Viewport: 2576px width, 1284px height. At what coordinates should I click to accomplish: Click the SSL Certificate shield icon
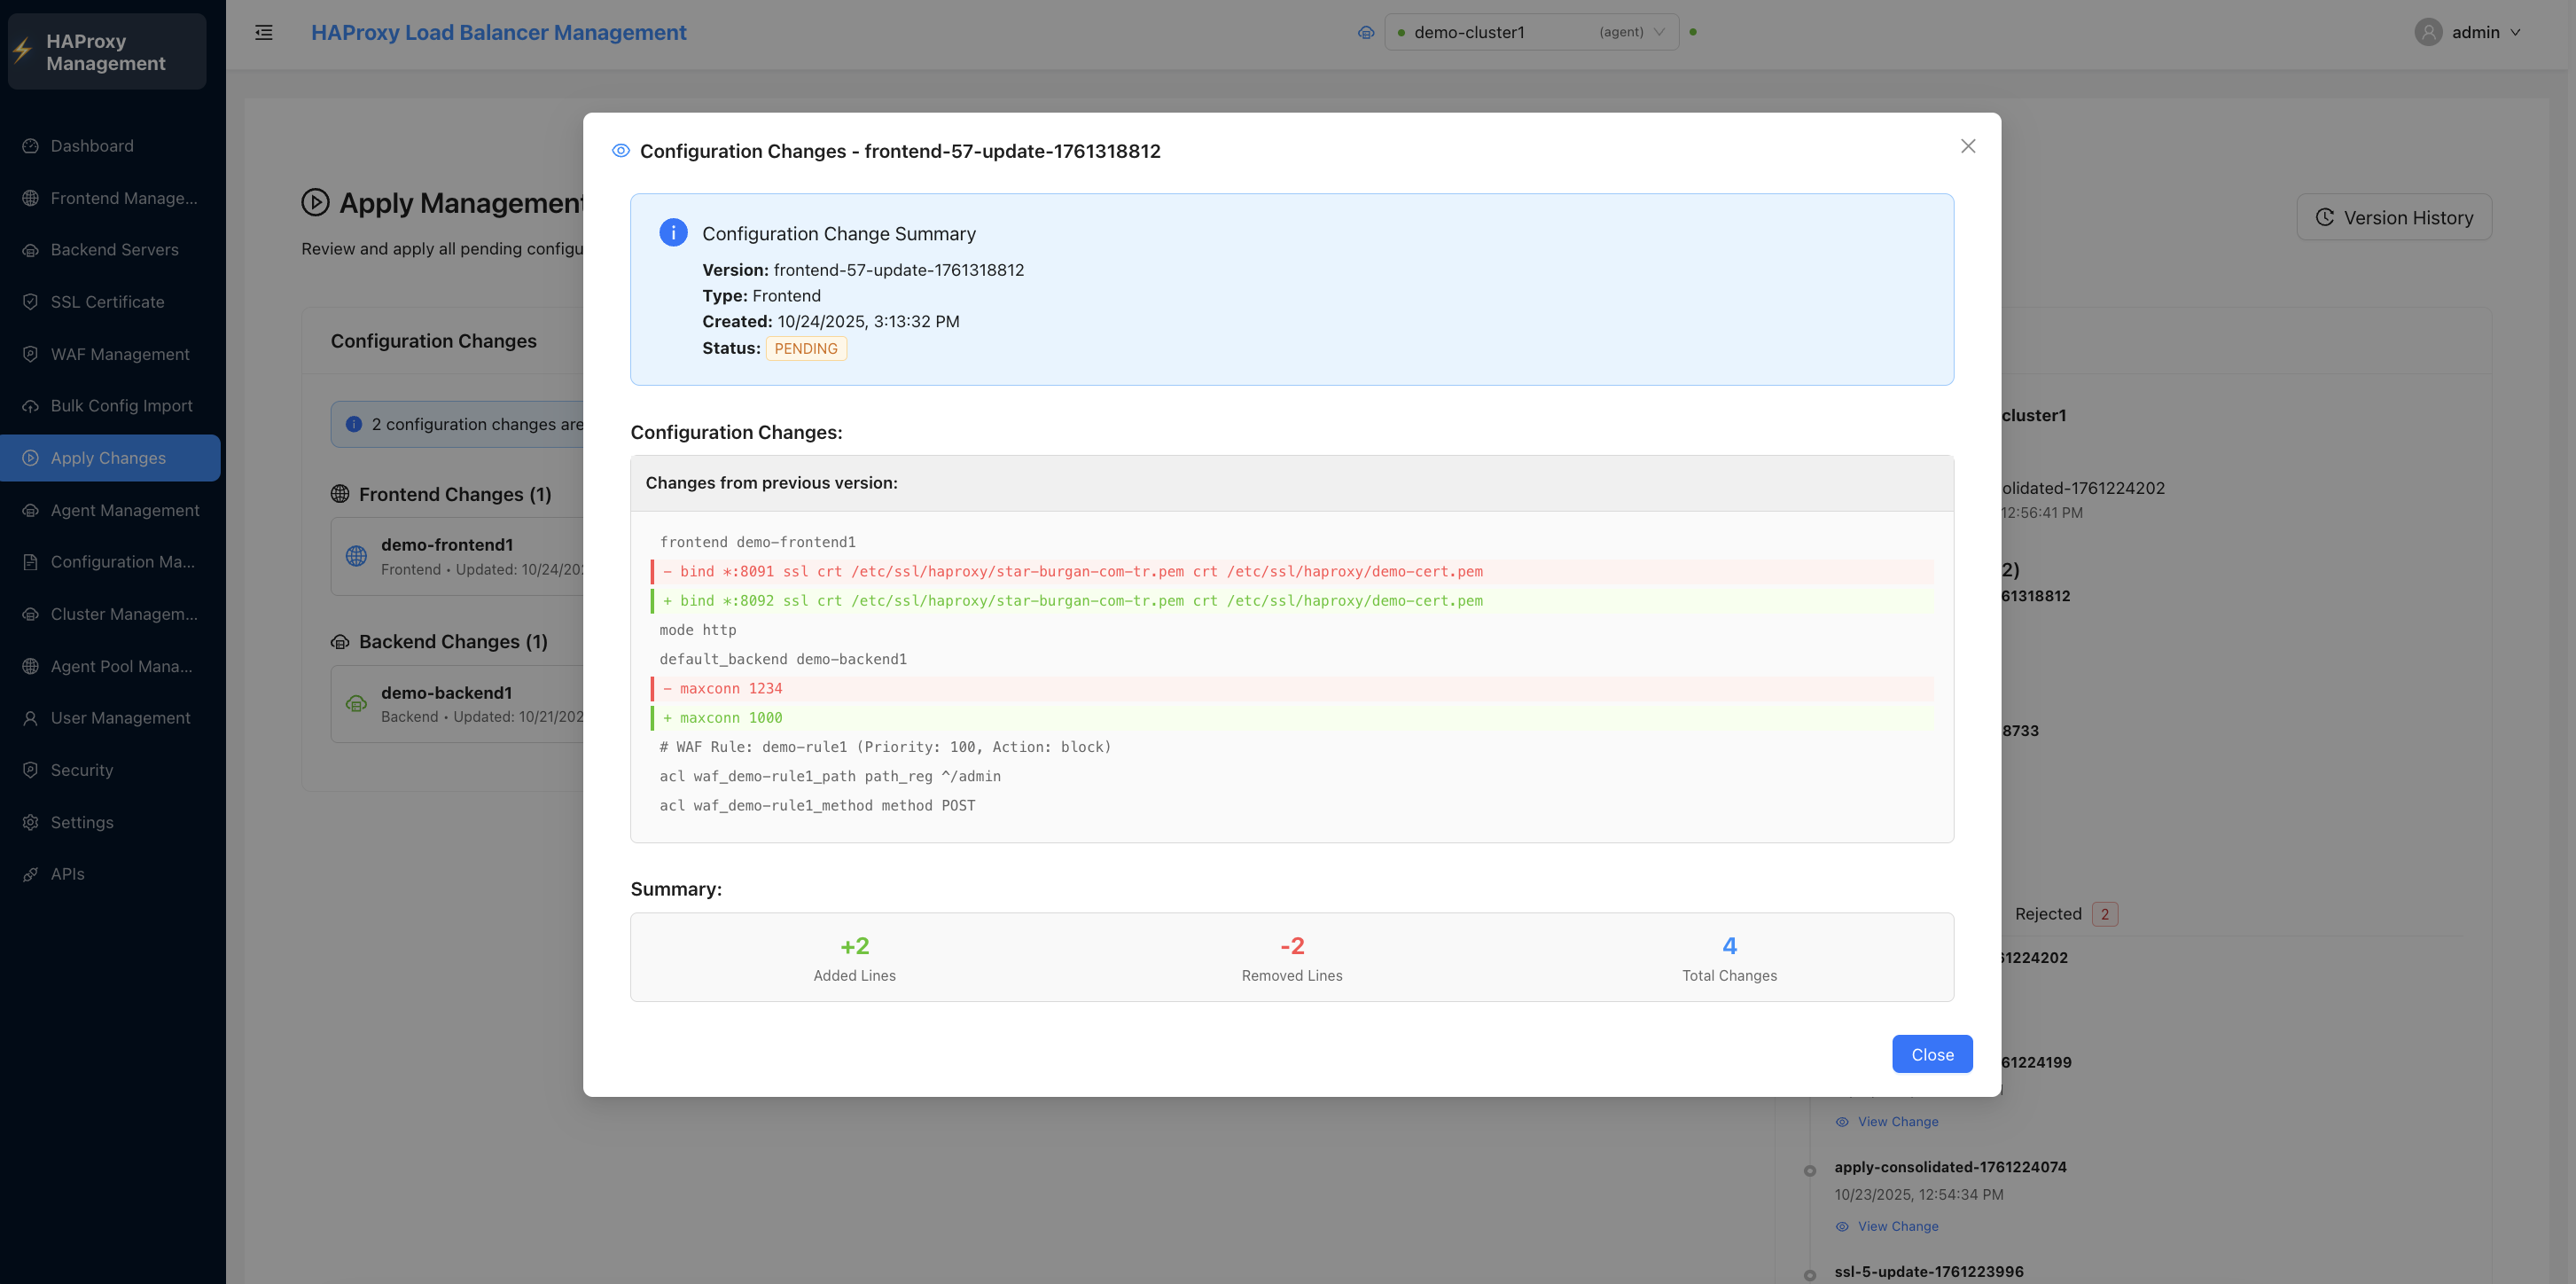(31, 302)
